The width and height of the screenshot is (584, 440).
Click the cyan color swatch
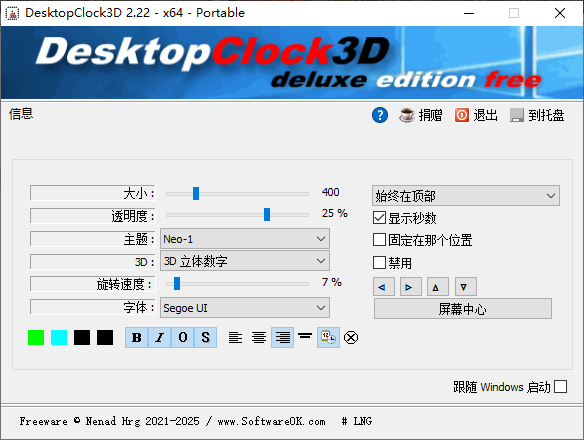pos(59,338)
